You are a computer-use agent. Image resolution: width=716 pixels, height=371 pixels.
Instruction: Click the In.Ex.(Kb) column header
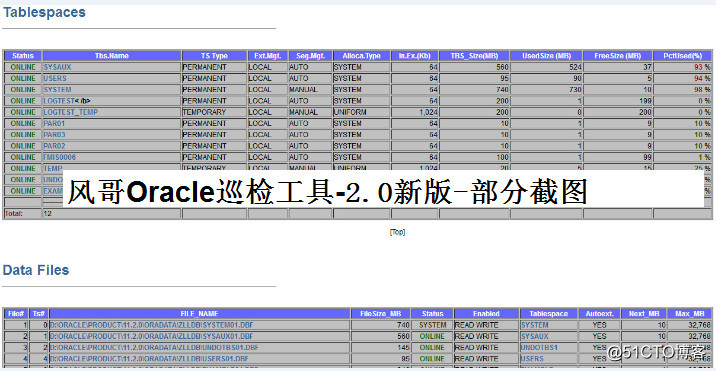(x=415, y=56)
